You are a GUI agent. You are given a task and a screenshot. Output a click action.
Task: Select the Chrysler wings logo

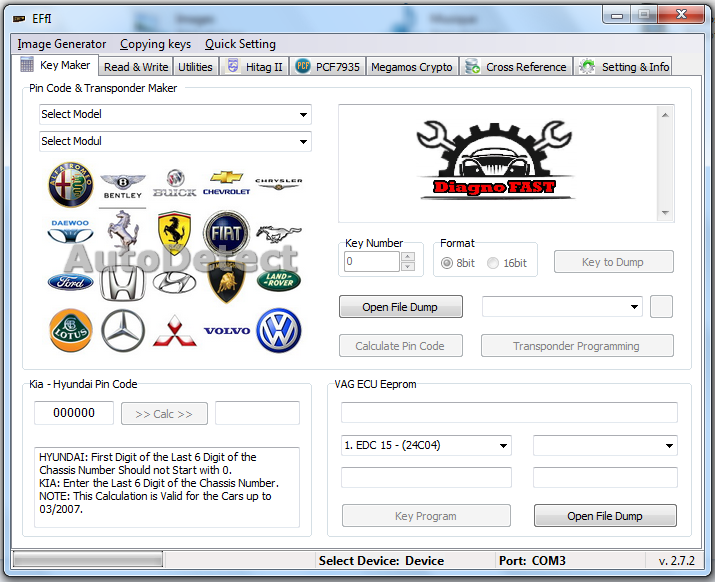(x=279, y=183)
